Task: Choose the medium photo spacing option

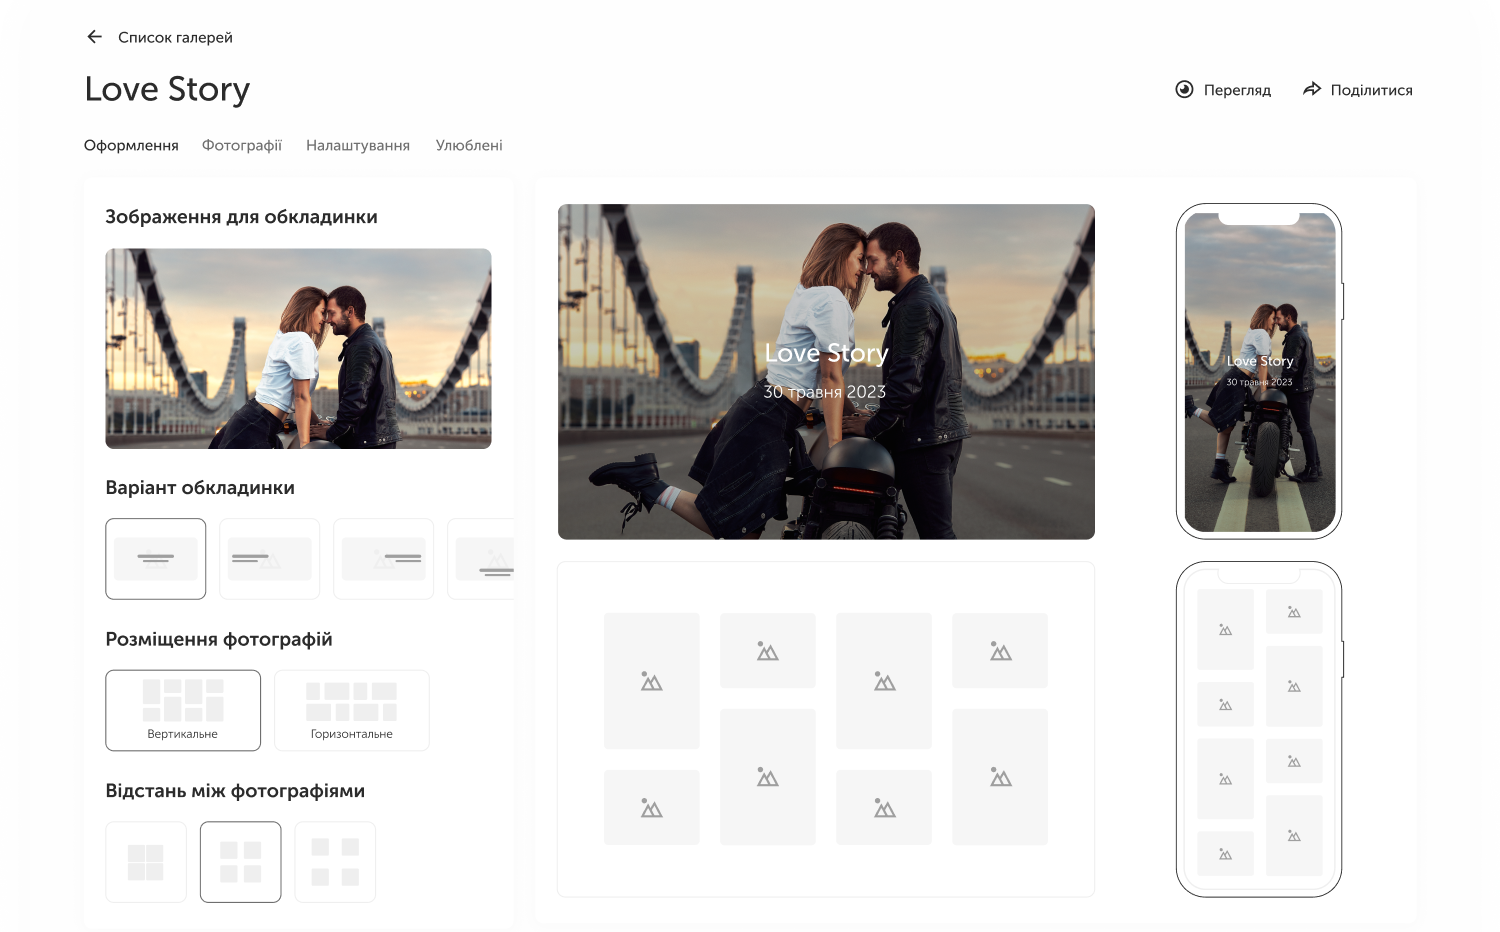Action: click(x=241, y=862)
